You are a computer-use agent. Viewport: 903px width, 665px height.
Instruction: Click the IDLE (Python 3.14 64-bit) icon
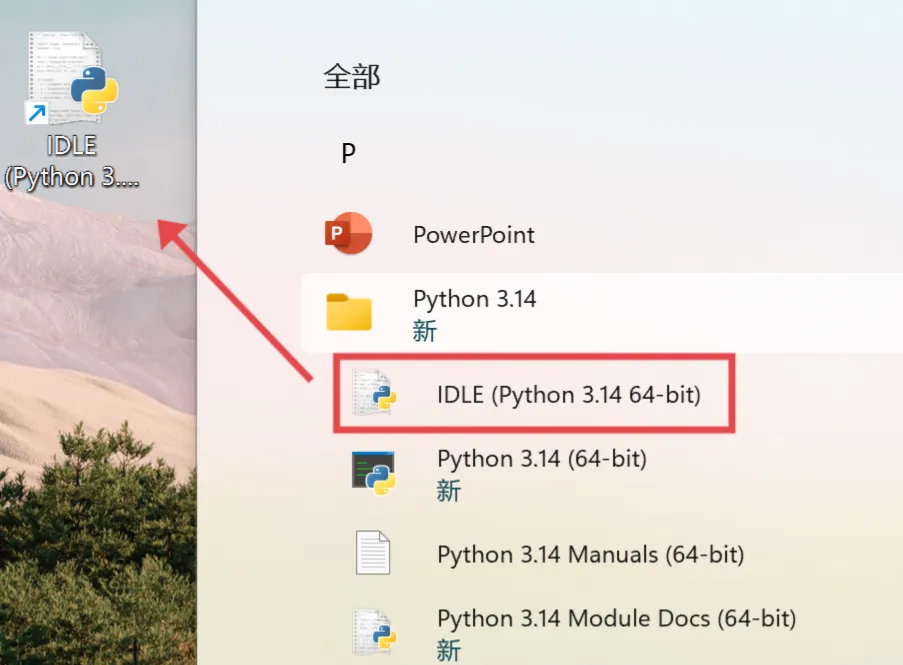[x=374, y=393]
